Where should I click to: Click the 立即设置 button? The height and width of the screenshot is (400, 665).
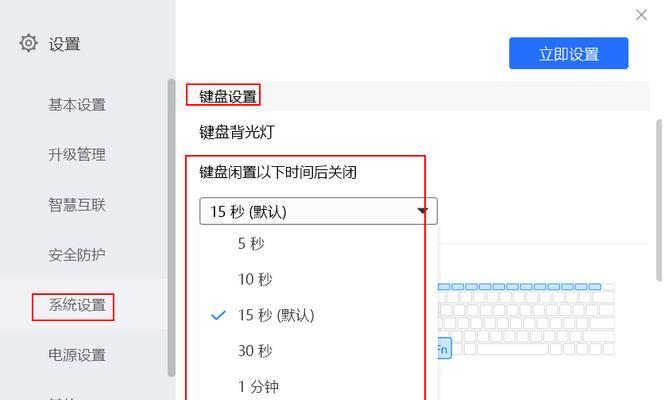[x=568, y=53]
